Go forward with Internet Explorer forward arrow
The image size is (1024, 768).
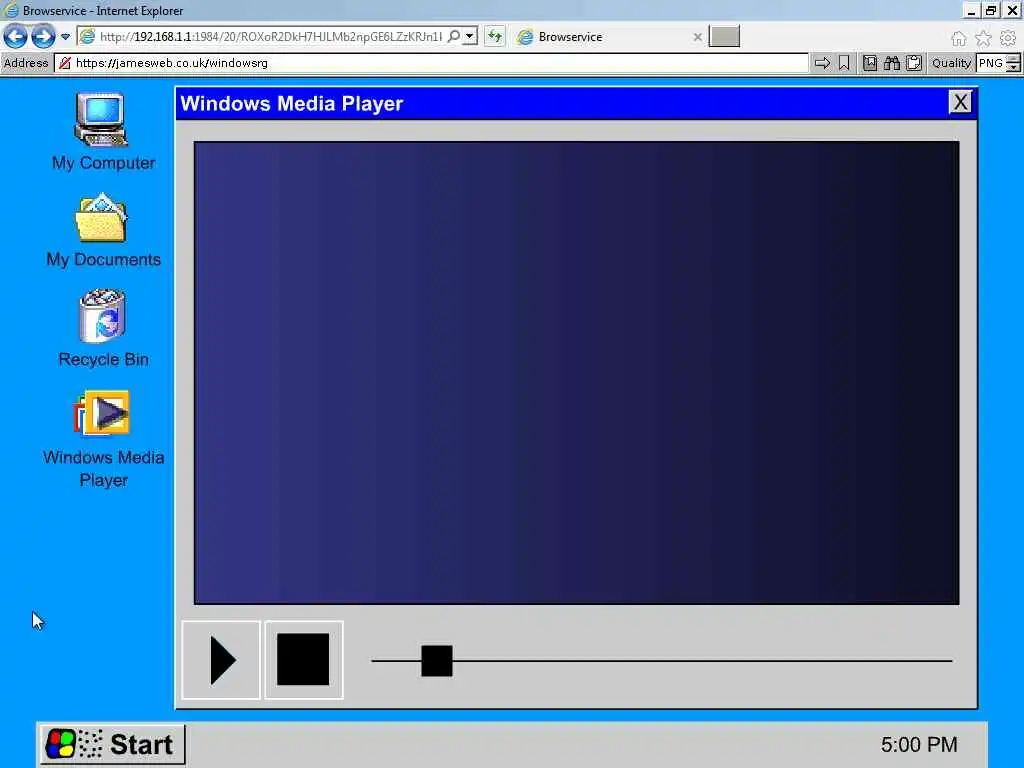coord(43,37)
